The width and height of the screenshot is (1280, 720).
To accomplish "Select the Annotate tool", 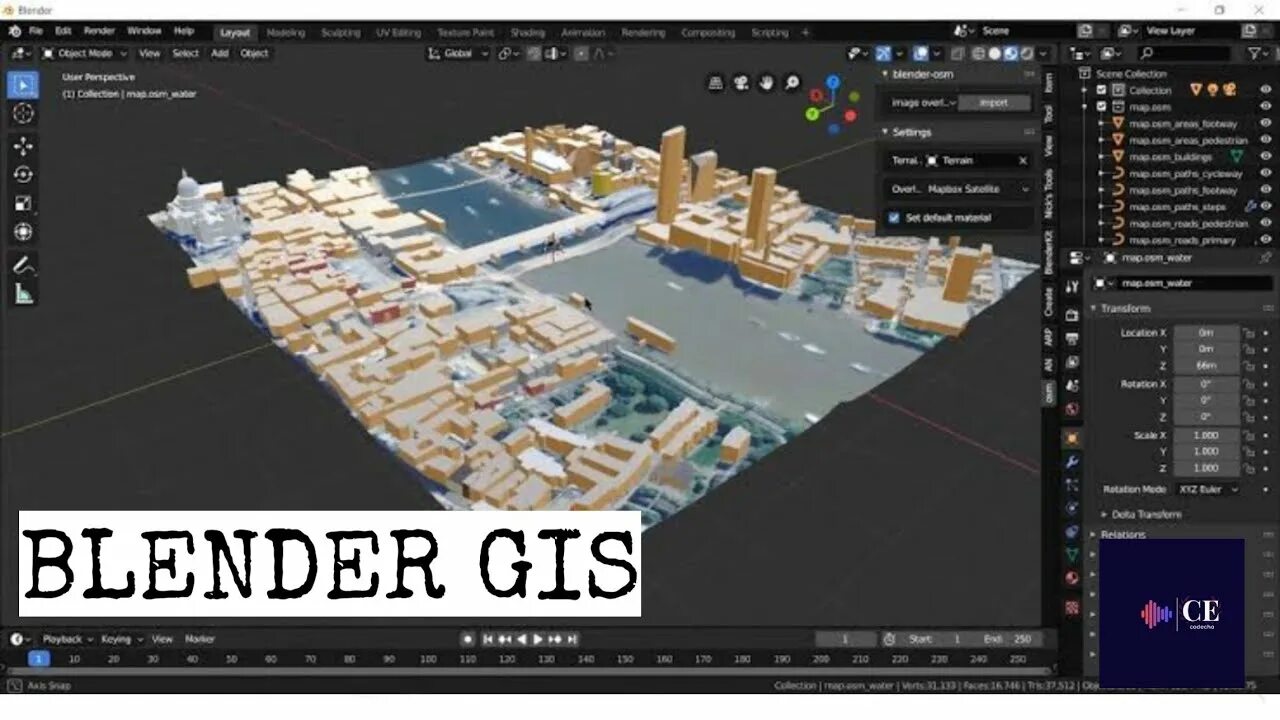I will [x=23, y=265].
